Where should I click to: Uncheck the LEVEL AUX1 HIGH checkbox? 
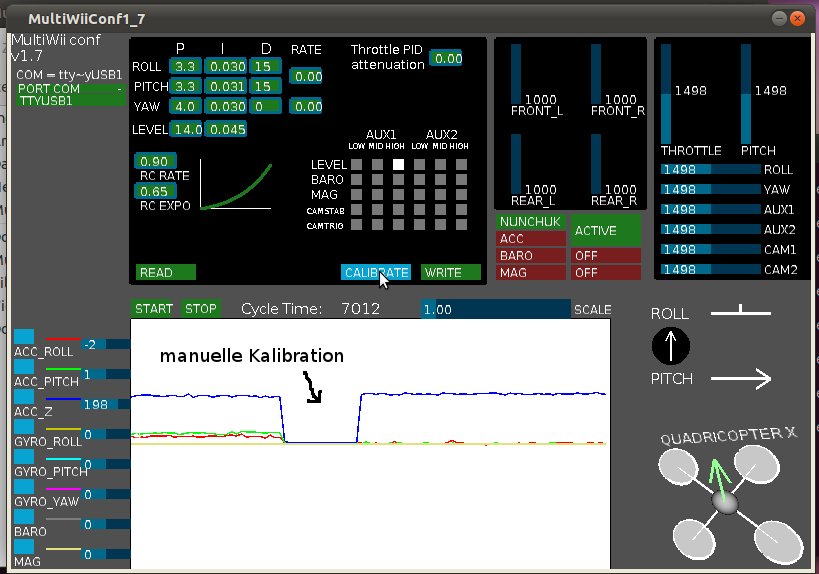click(398, 165)
